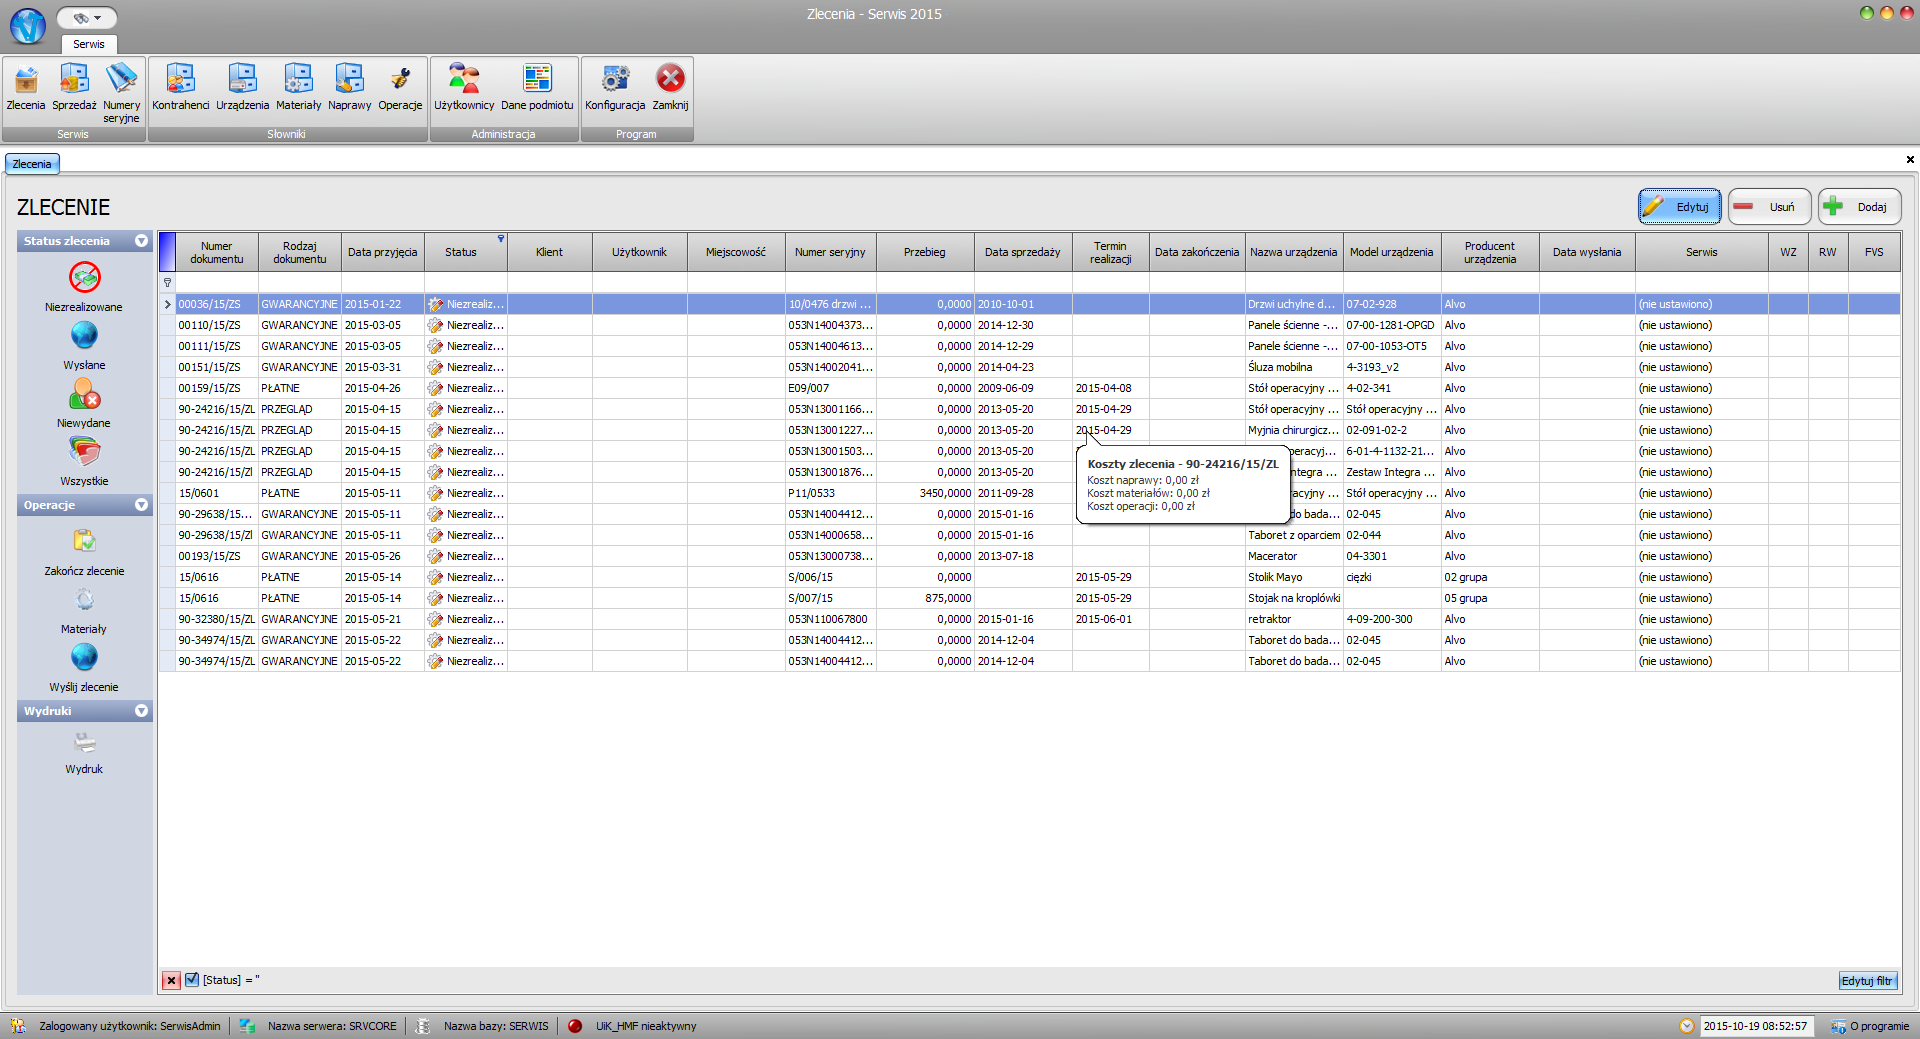Screen dimensions: 1920x1039
Task: Open the Kontrahenci dictionary
Action: (181, 80)
